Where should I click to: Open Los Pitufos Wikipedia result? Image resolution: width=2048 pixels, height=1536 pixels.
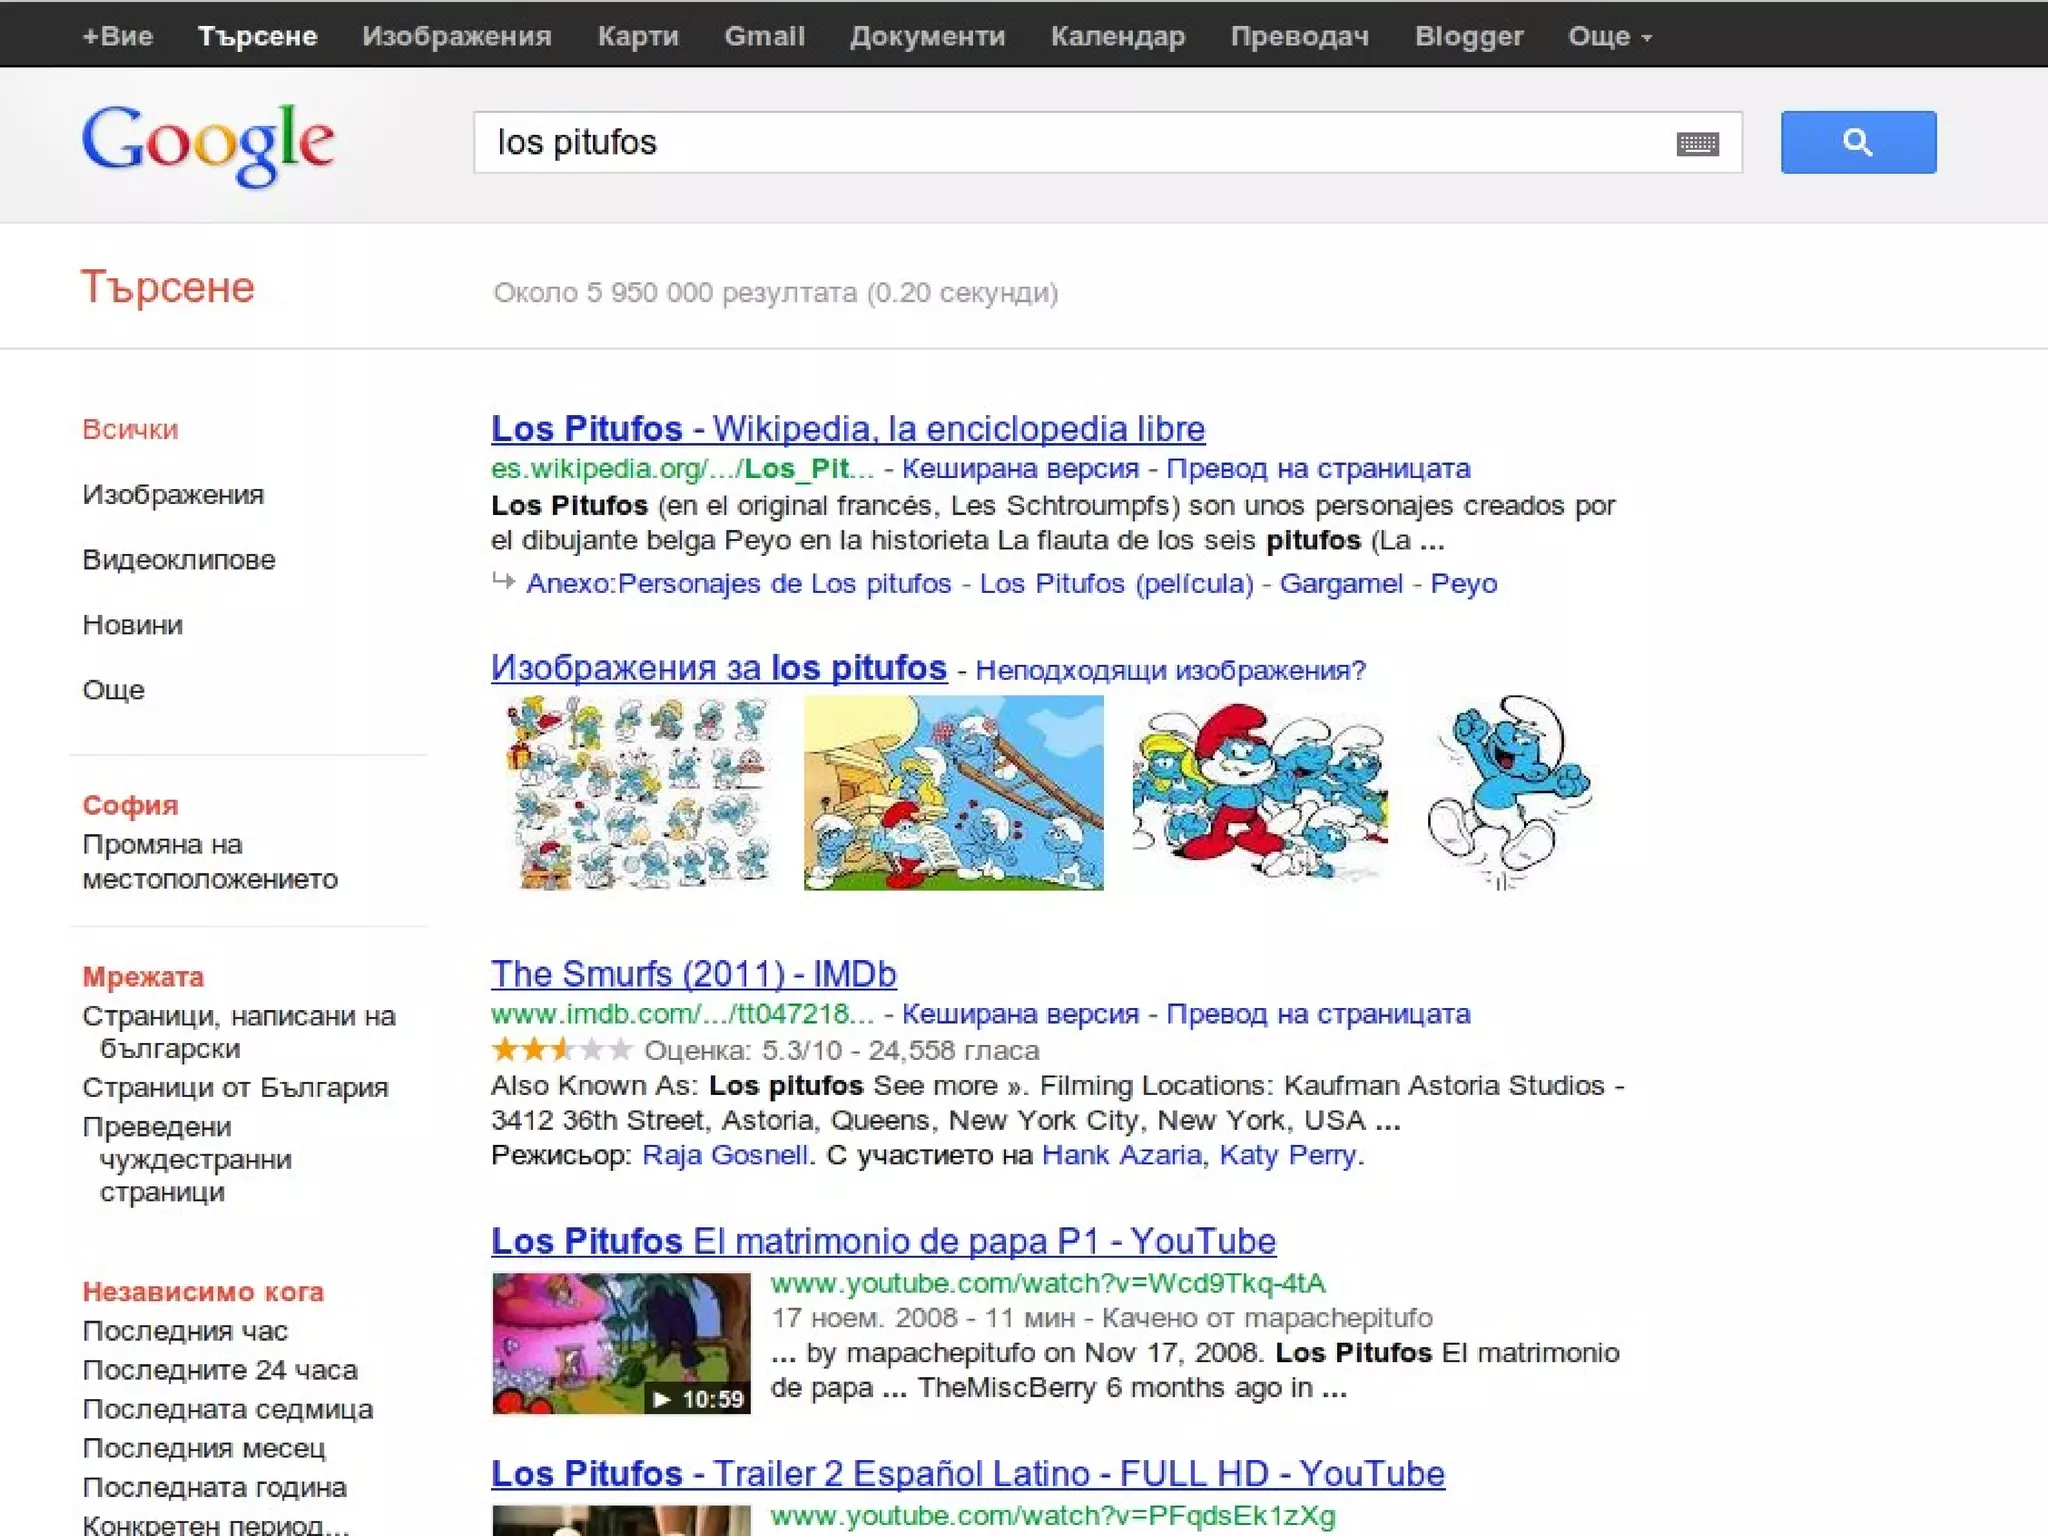[x=847, y=429]
